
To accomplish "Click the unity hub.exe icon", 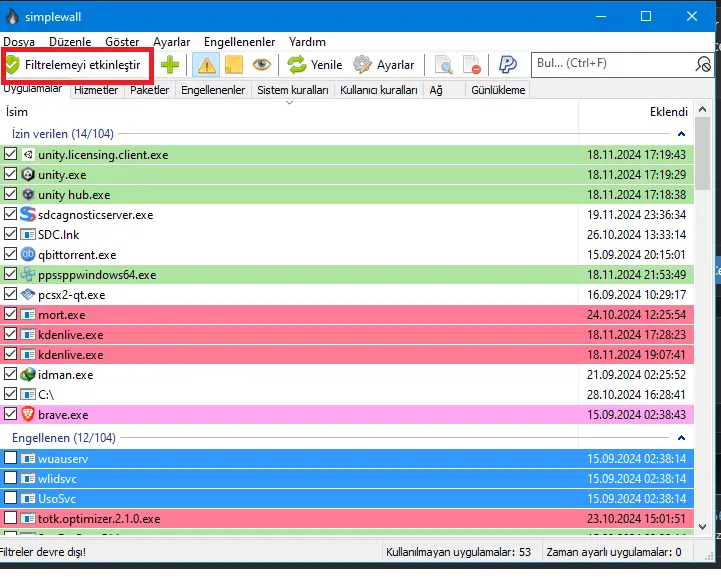I will (28, 195).
